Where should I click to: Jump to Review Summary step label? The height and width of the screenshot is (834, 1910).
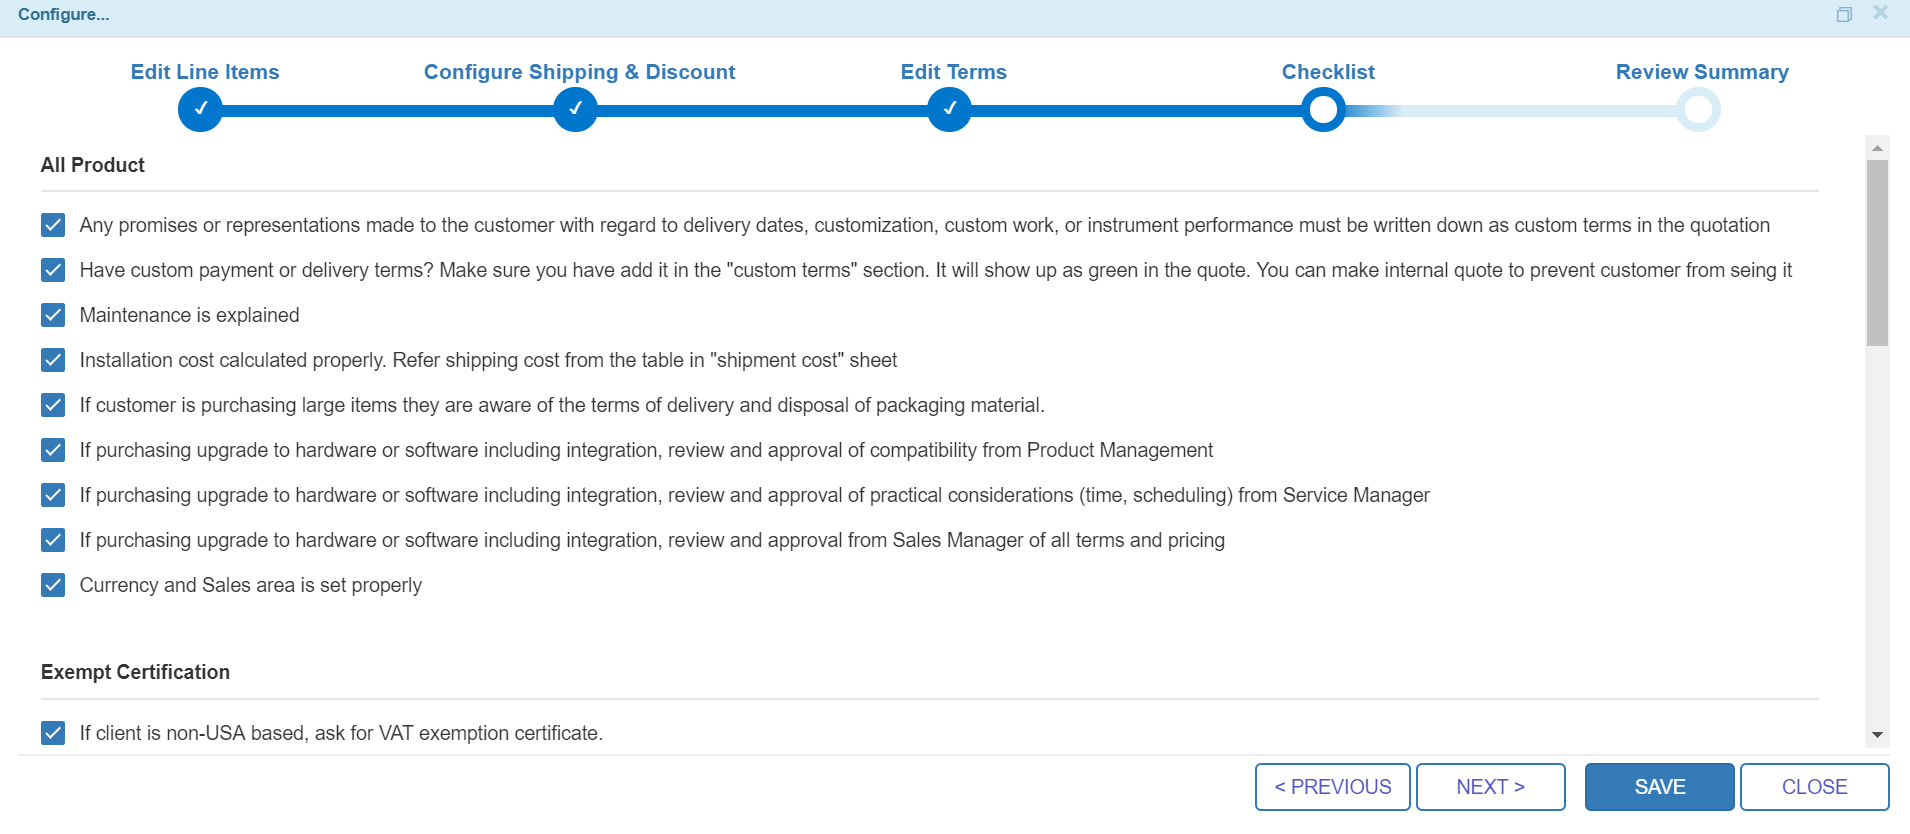(1702, 72)
